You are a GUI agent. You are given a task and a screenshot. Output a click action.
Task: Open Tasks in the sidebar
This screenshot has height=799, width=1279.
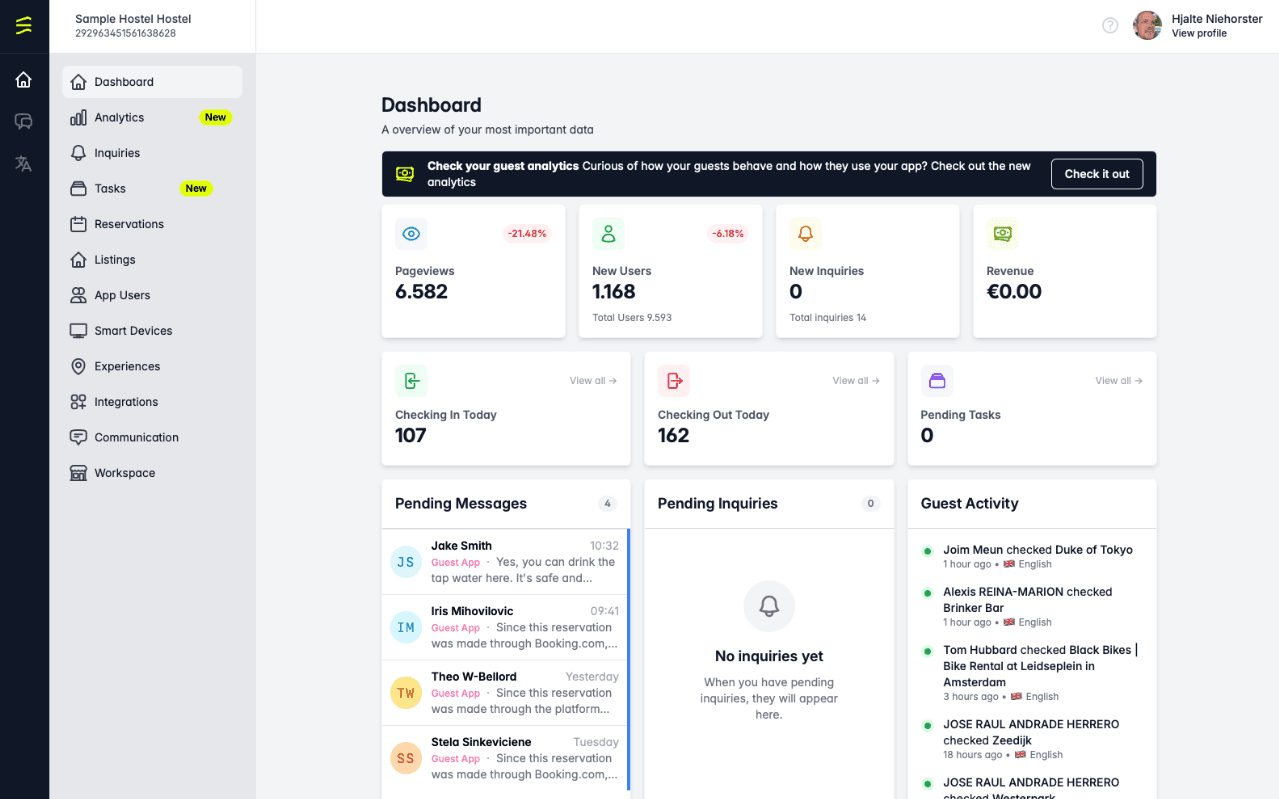[x=152, y=188]
